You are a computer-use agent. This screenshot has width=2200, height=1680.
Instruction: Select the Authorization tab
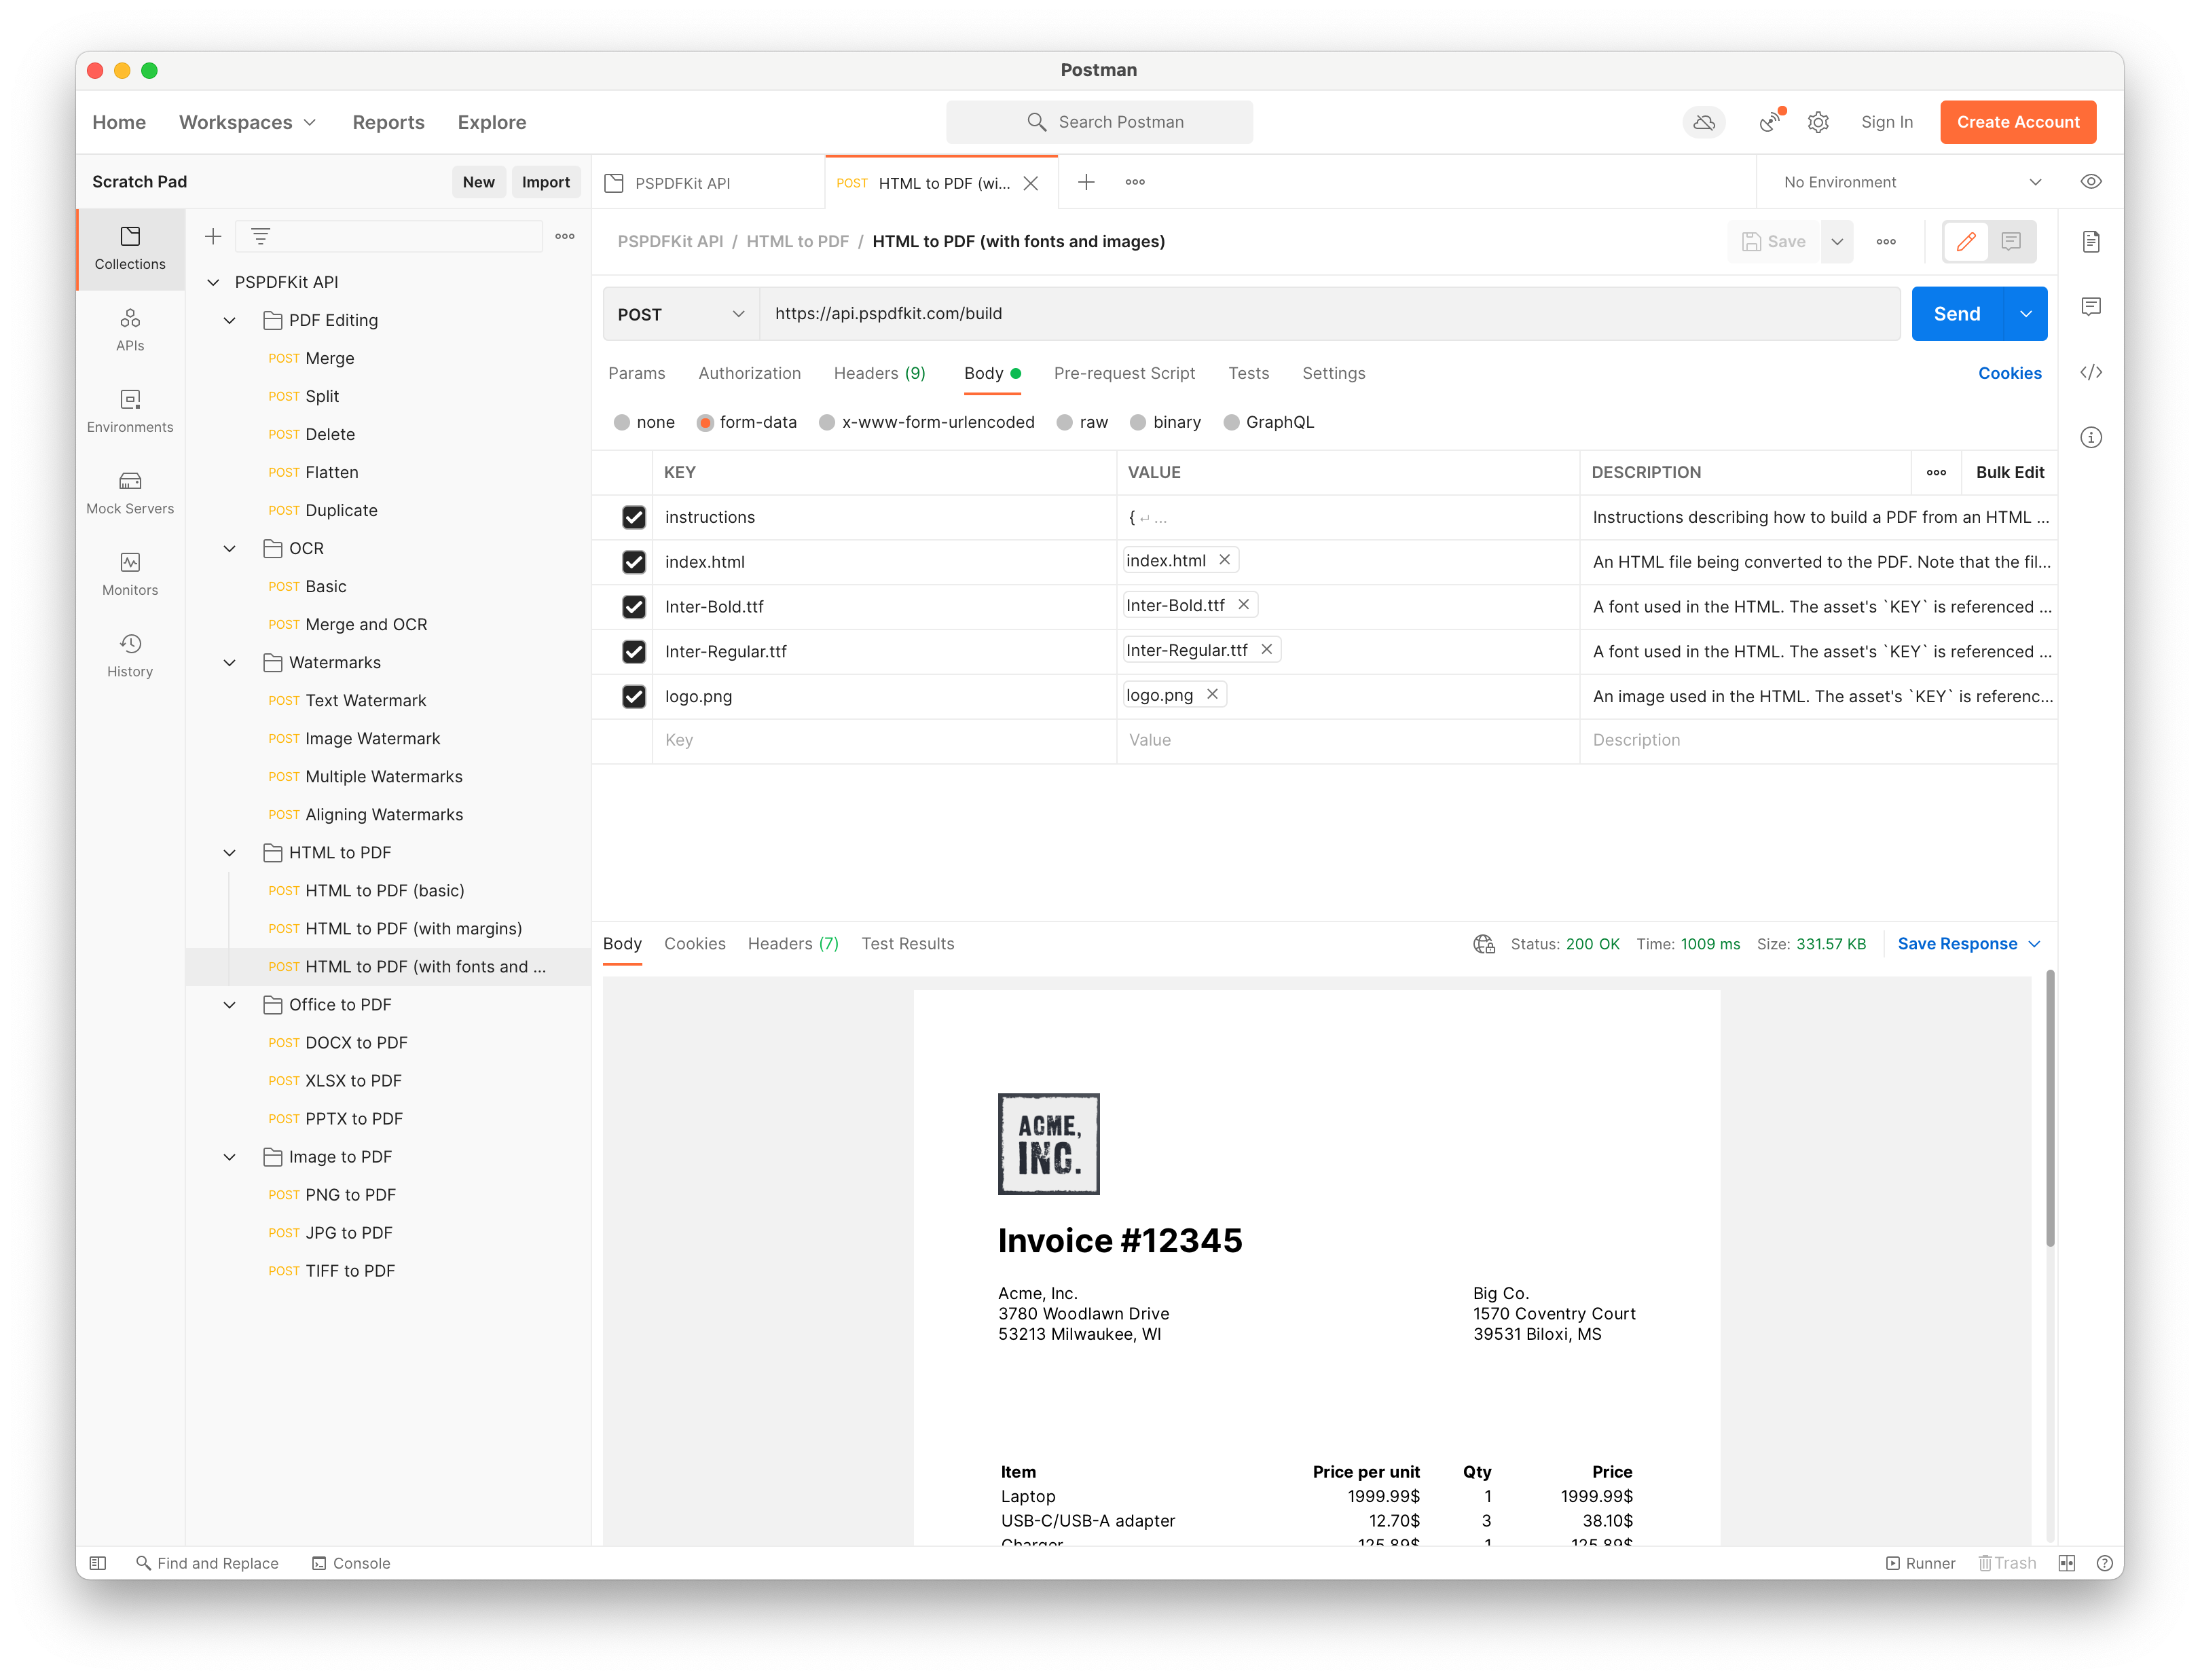click(750, 372)
